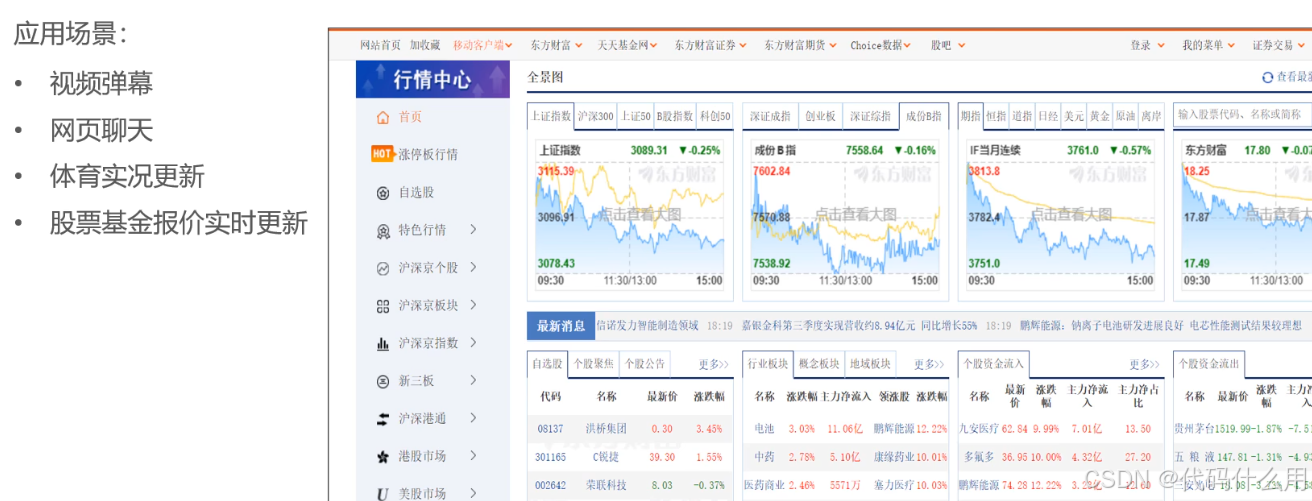Open the 移动客户端 dropdown in top bar
The image size is (1312, 501).
(x=483, y=45)
